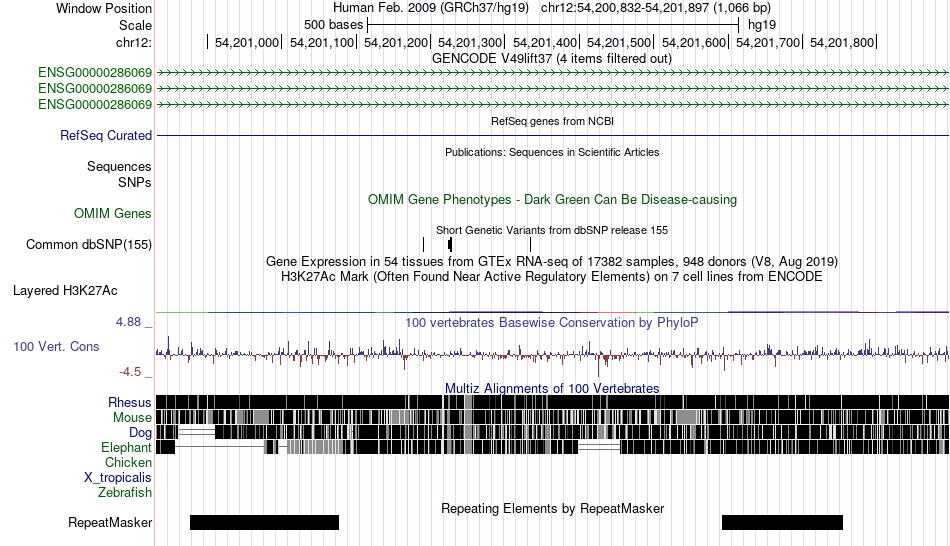Click the bottom ENSG00000286069 gene label
Screen dimensions: 950x546
point(95,104)
